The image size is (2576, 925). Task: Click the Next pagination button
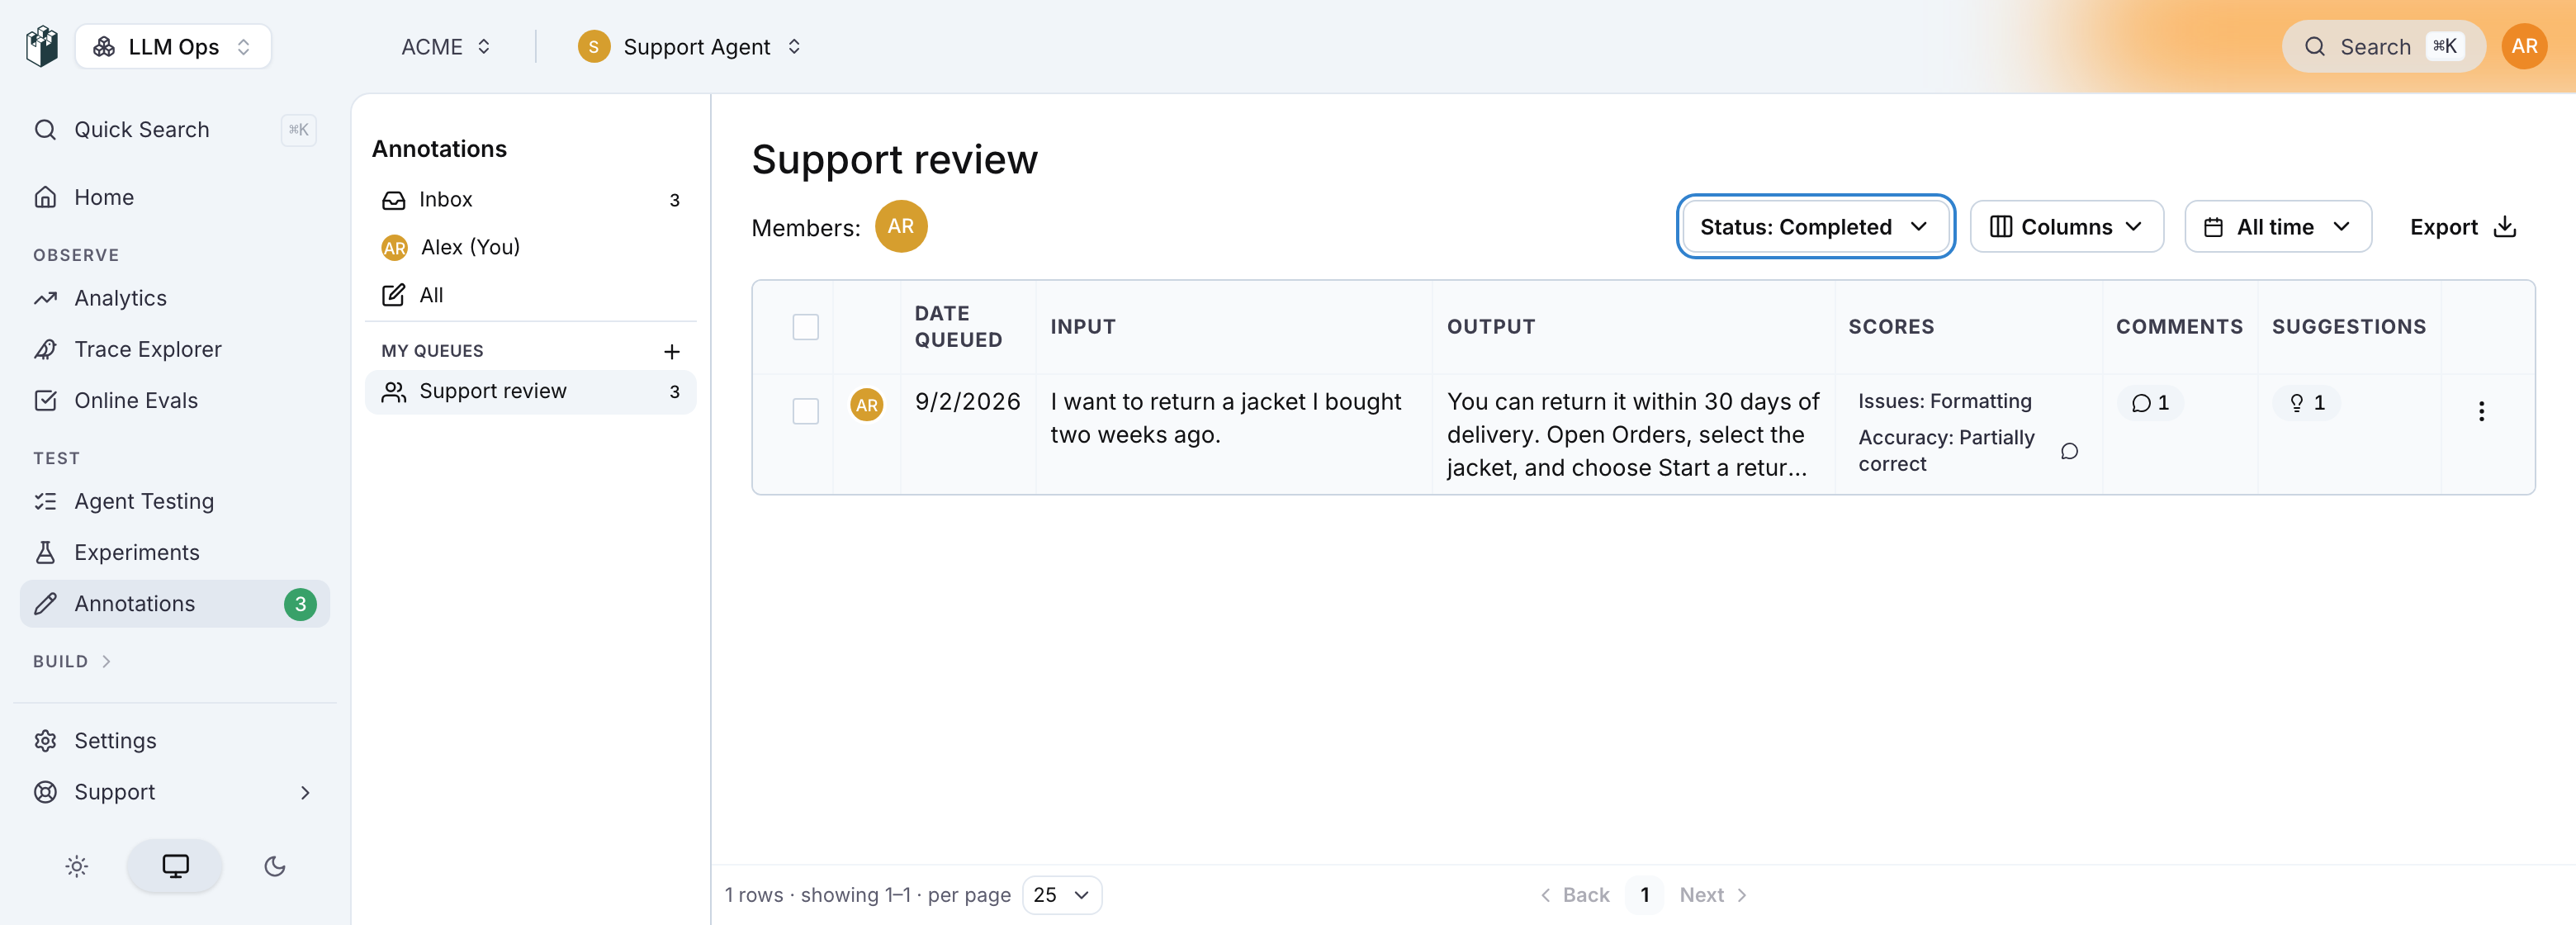tap(1713, 895)
